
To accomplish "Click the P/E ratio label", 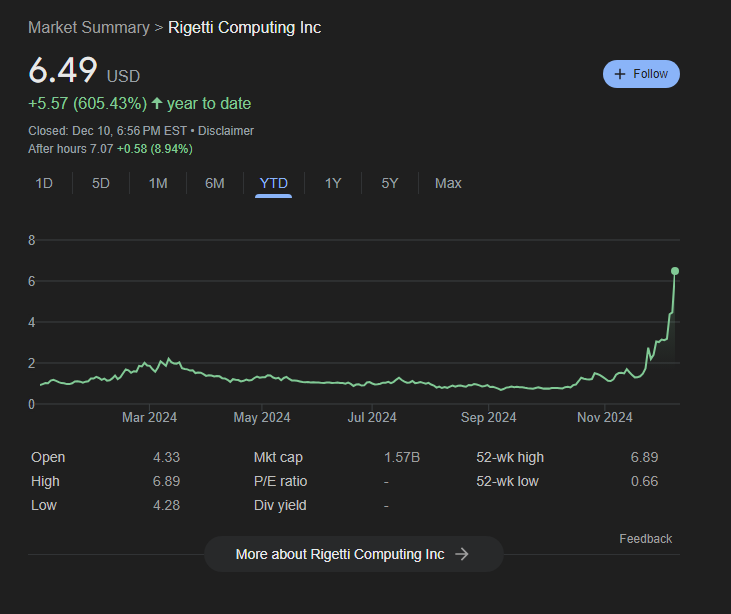I will (x=280, y=481).
